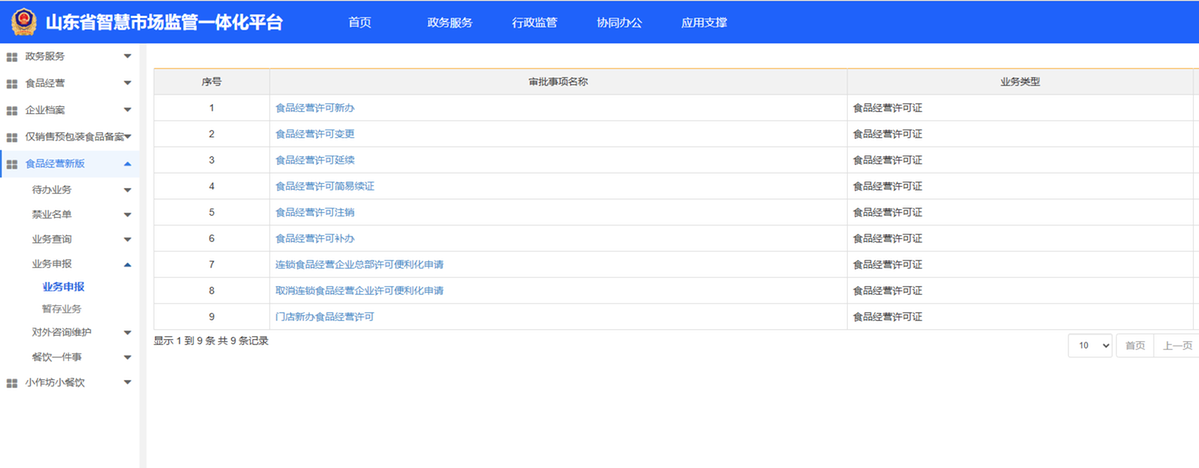This screenshot has height=468, width=1199.
Task: Go to 首页 in the top navigation
Action: [x=360, y=22]
